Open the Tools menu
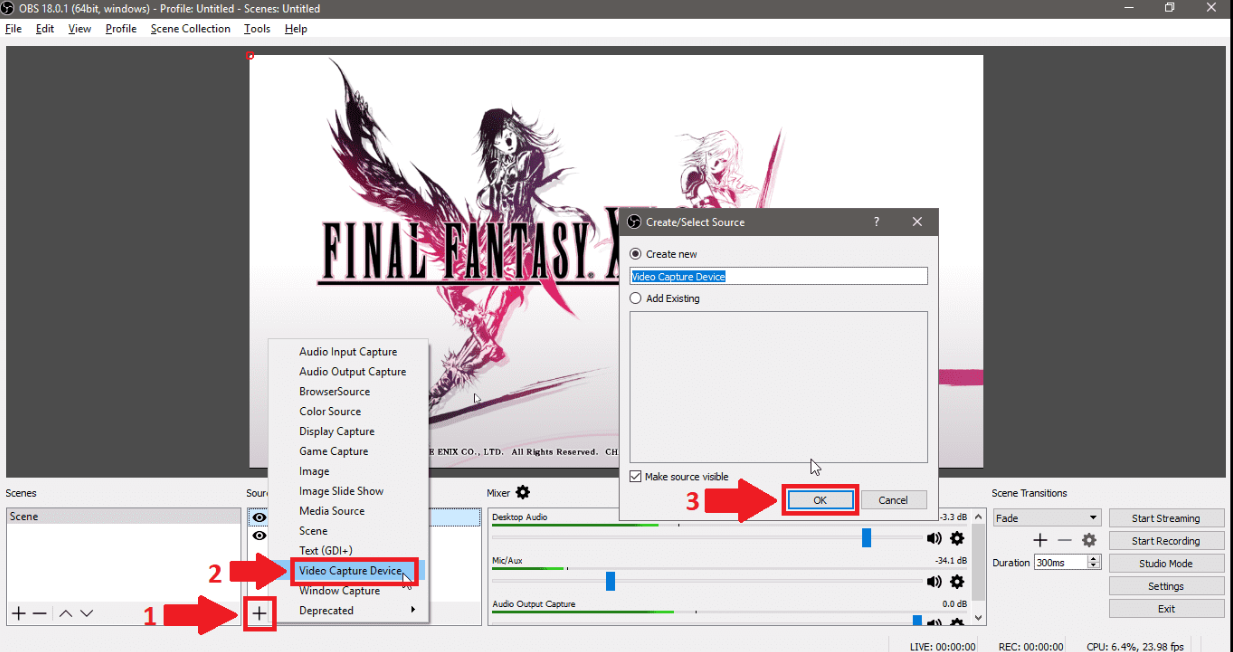The height and width of the screenshot is (652, 1233). tap(257, 29)
